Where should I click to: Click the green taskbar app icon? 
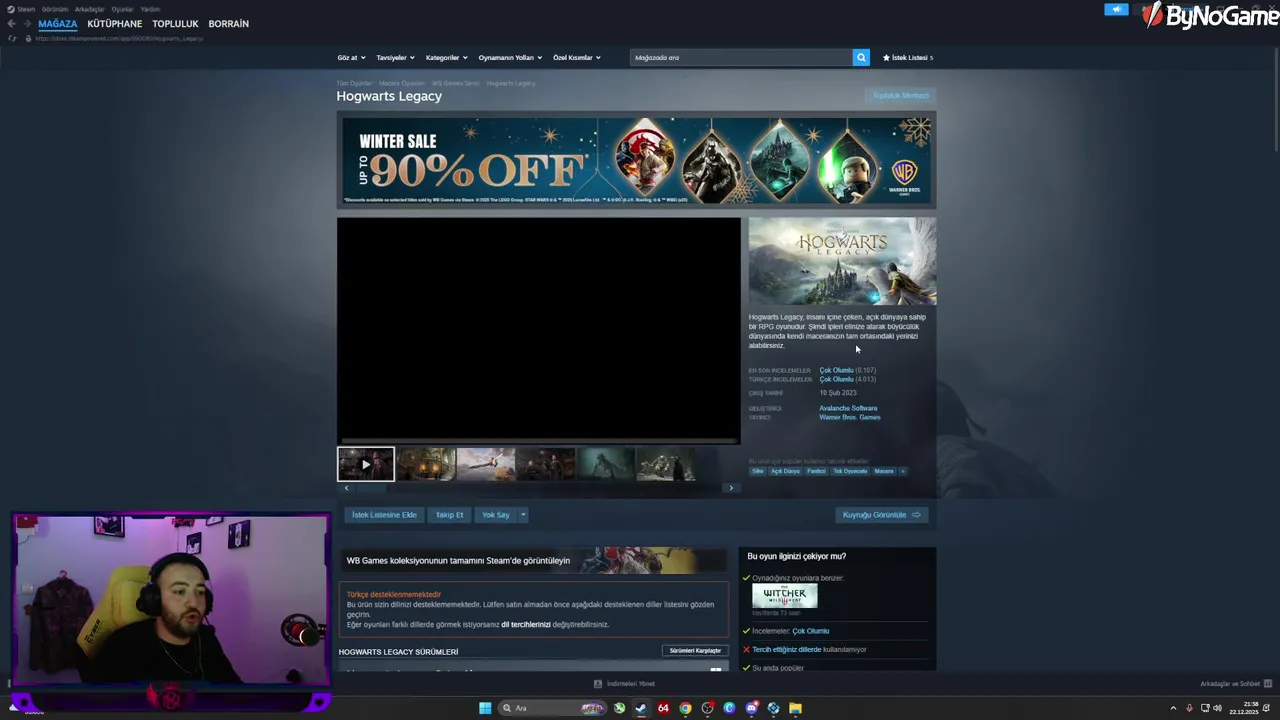click(619, 708)
